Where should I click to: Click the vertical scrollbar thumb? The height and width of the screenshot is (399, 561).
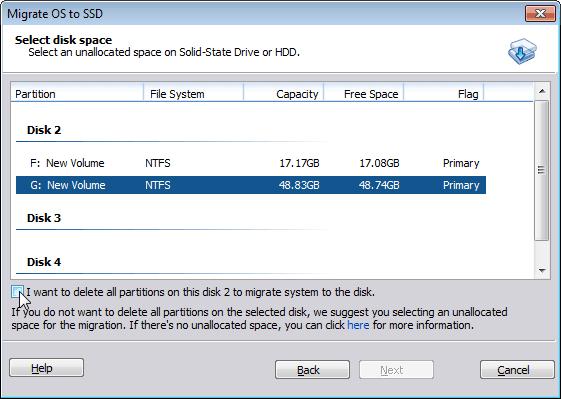(542, 170)
